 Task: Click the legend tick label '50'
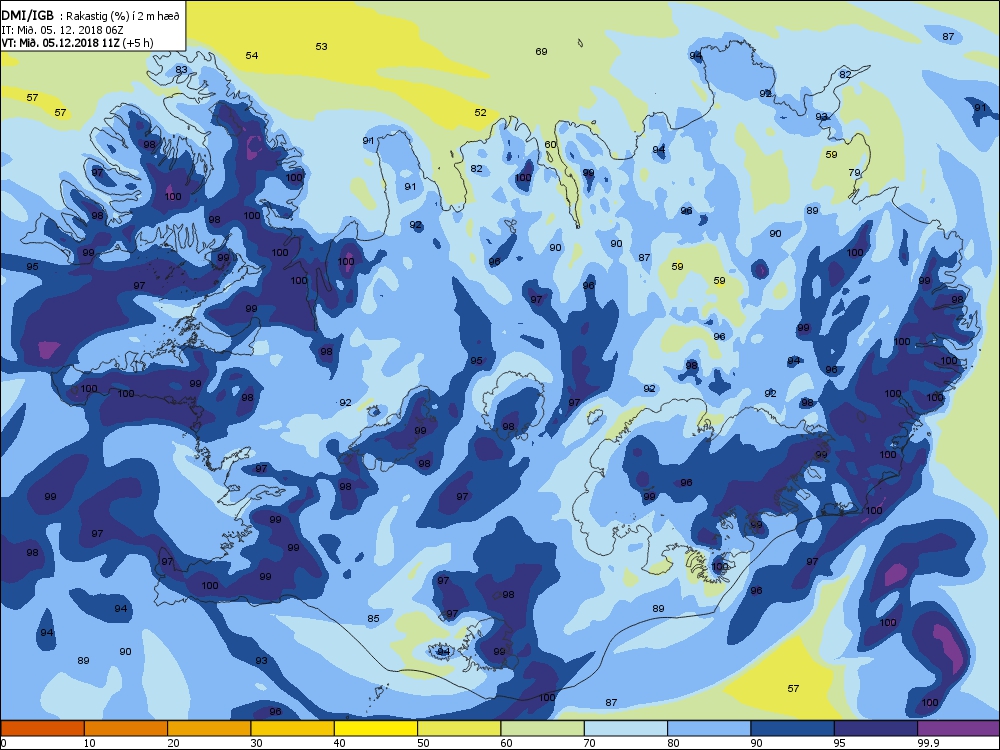[423, 742]
